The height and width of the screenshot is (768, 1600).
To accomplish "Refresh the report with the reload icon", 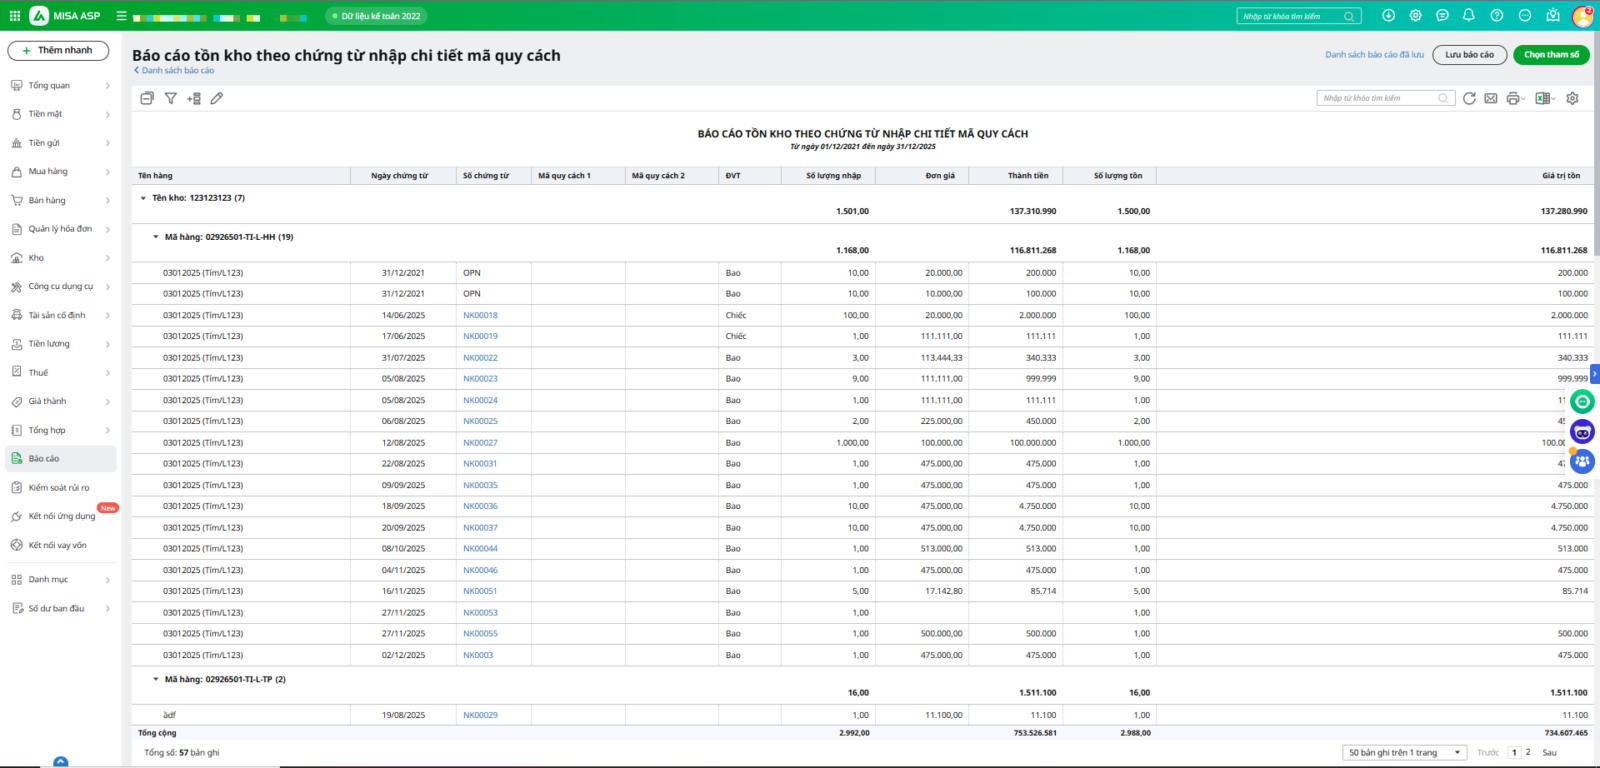I will [1469, 98].
